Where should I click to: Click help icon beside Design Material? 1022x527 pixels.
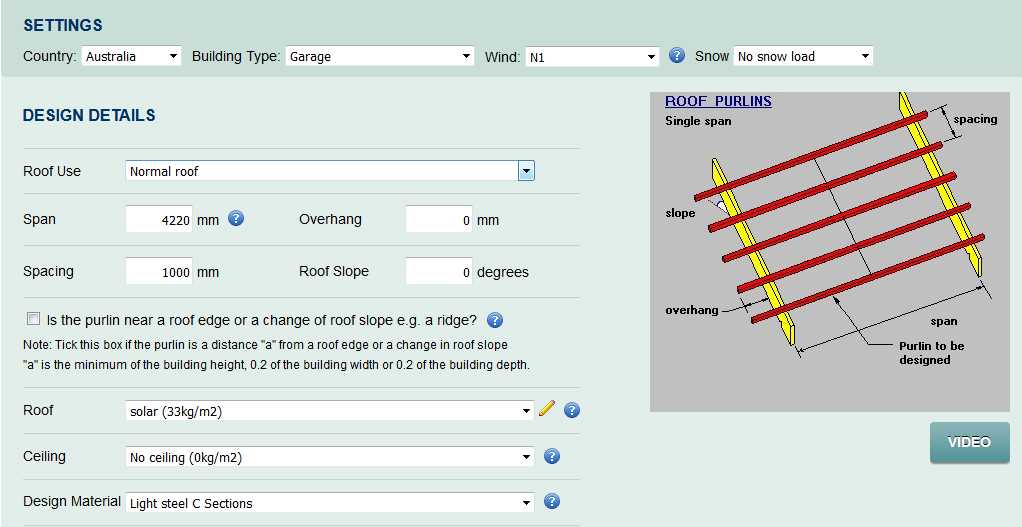point(552,502)
